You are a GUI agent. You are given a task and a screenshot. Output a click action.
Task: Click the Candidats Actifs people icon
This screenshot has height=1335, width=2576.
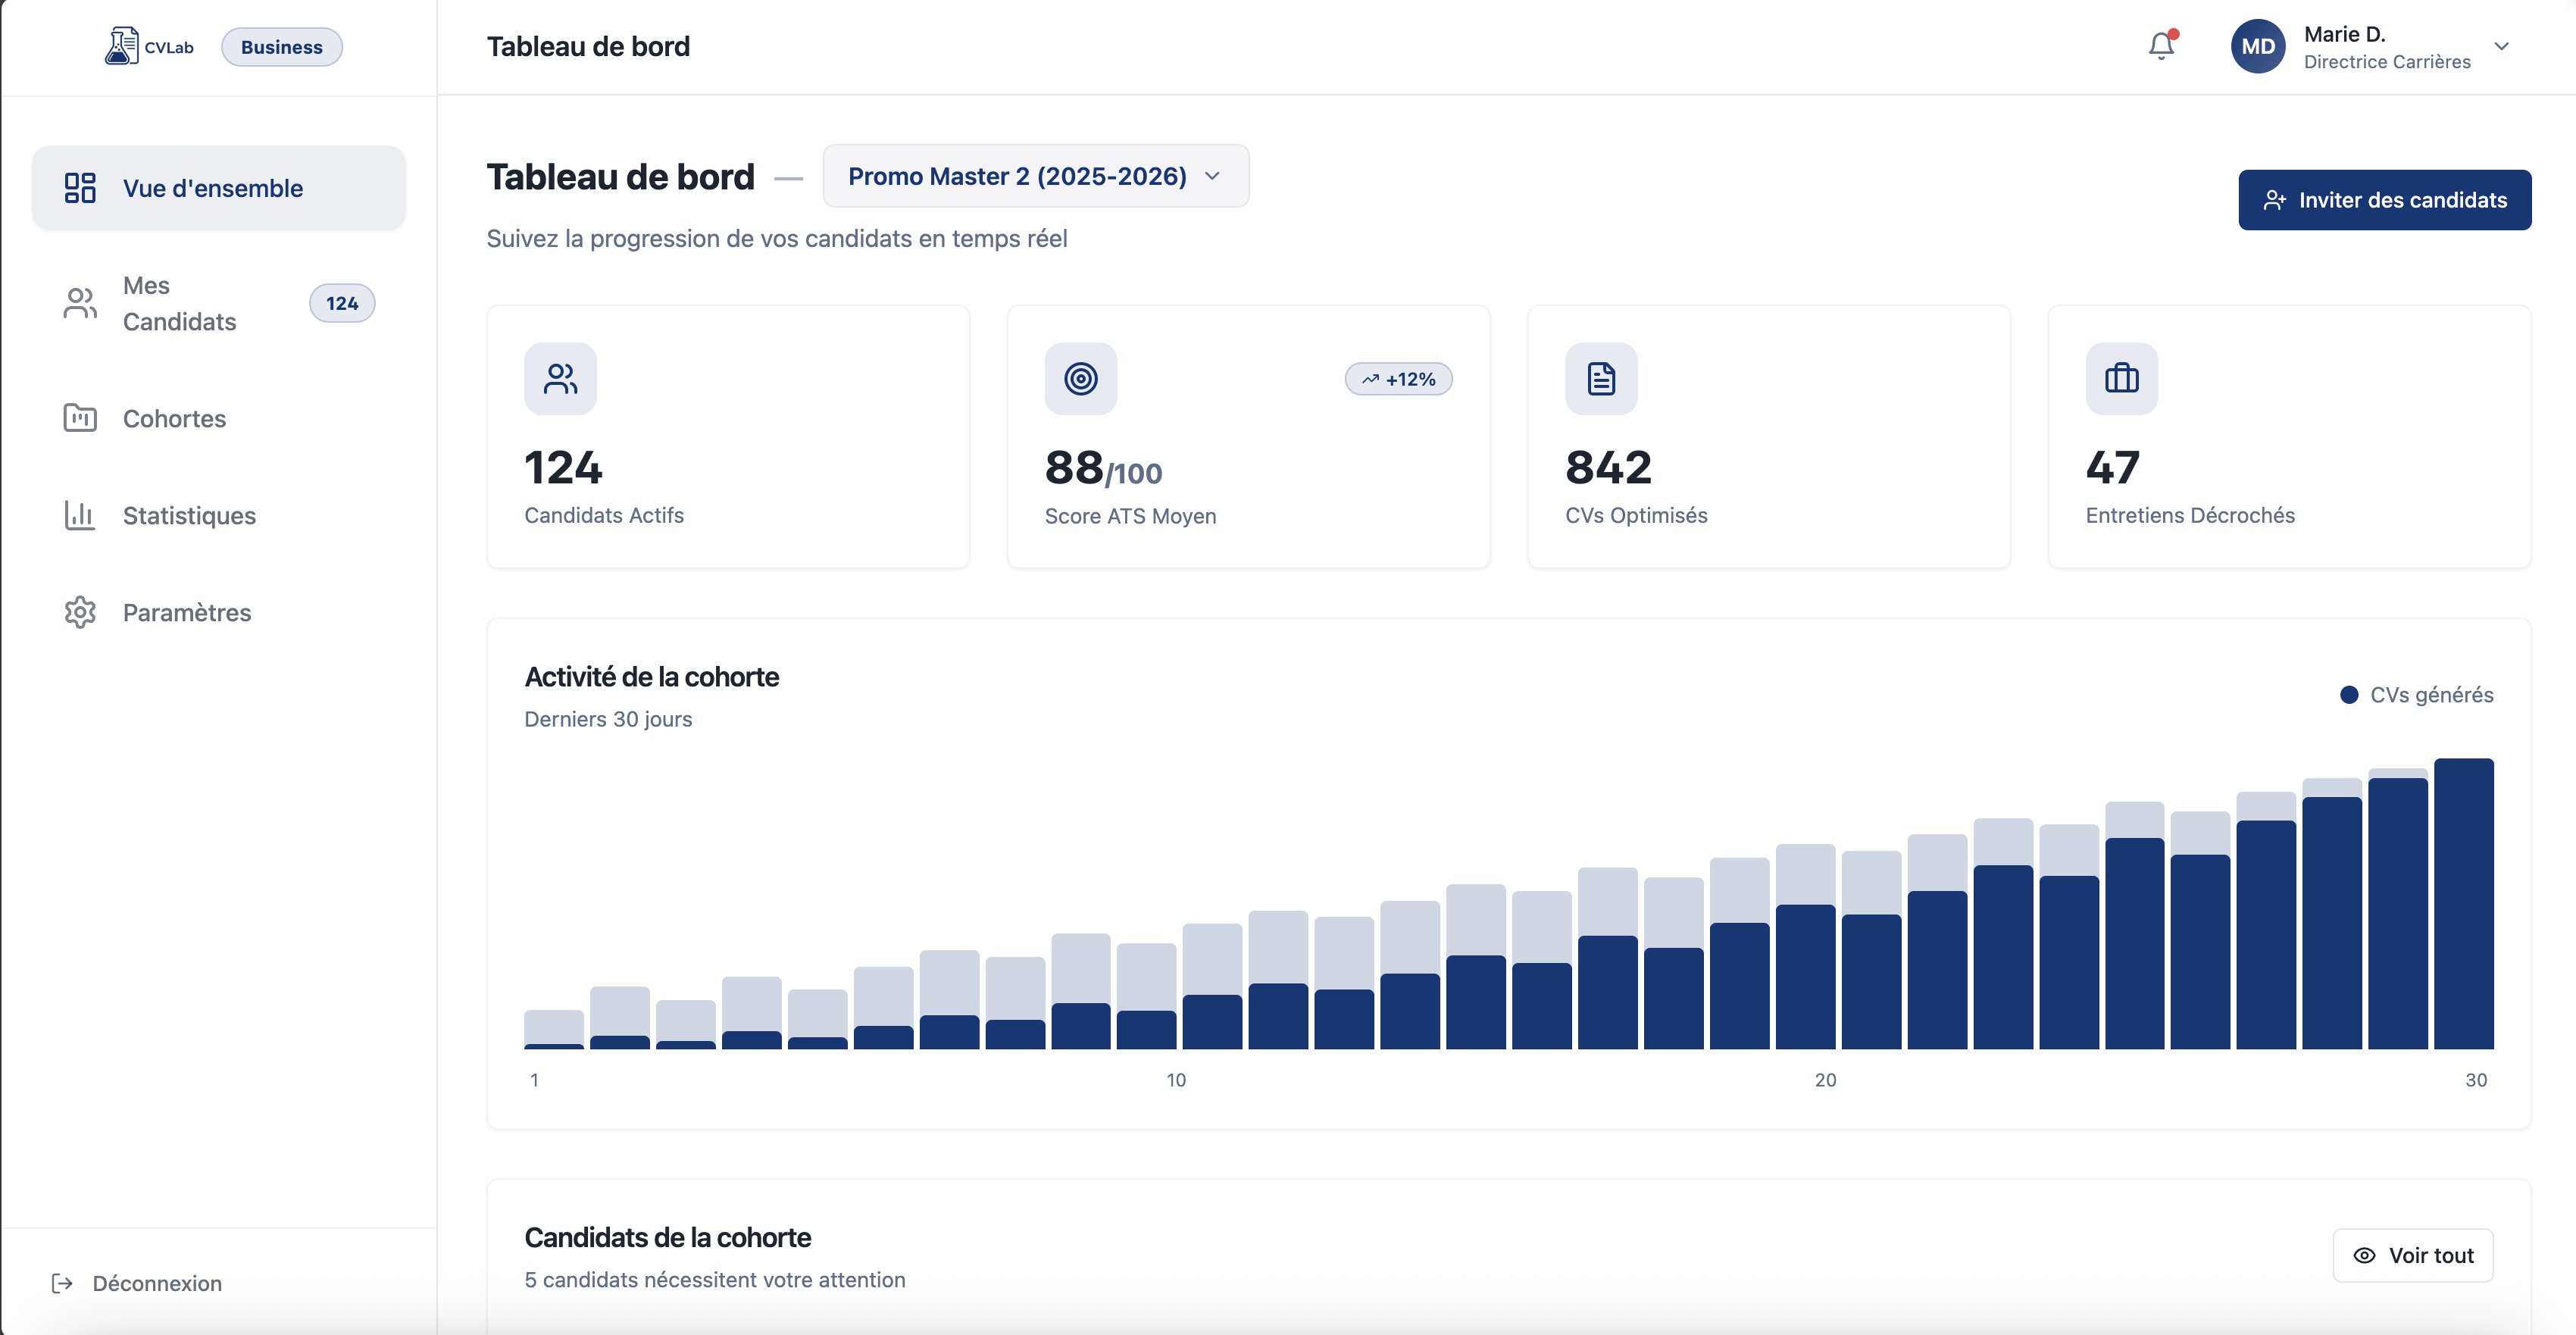[x=560, y=379]
